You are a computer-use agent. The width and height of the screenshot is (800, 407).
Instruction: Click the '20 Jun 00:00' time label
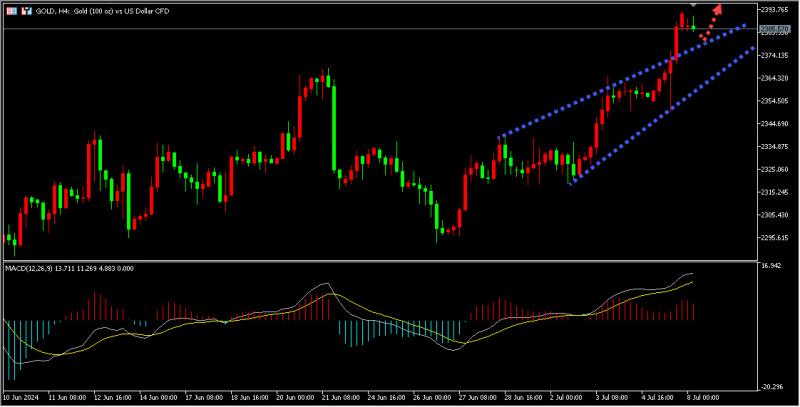(x=295, y=397)
